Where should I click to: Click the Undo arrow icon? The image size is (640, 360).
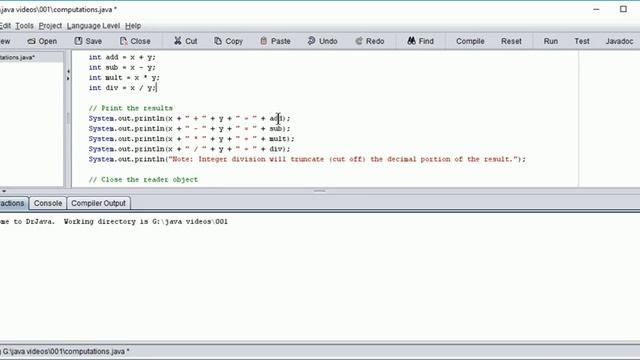pos(311,41)
